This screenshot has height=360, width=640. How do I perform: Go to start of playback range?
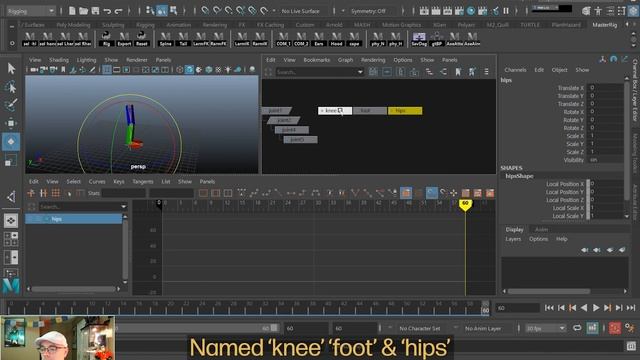pyautogui.click(x=549, y=308)
